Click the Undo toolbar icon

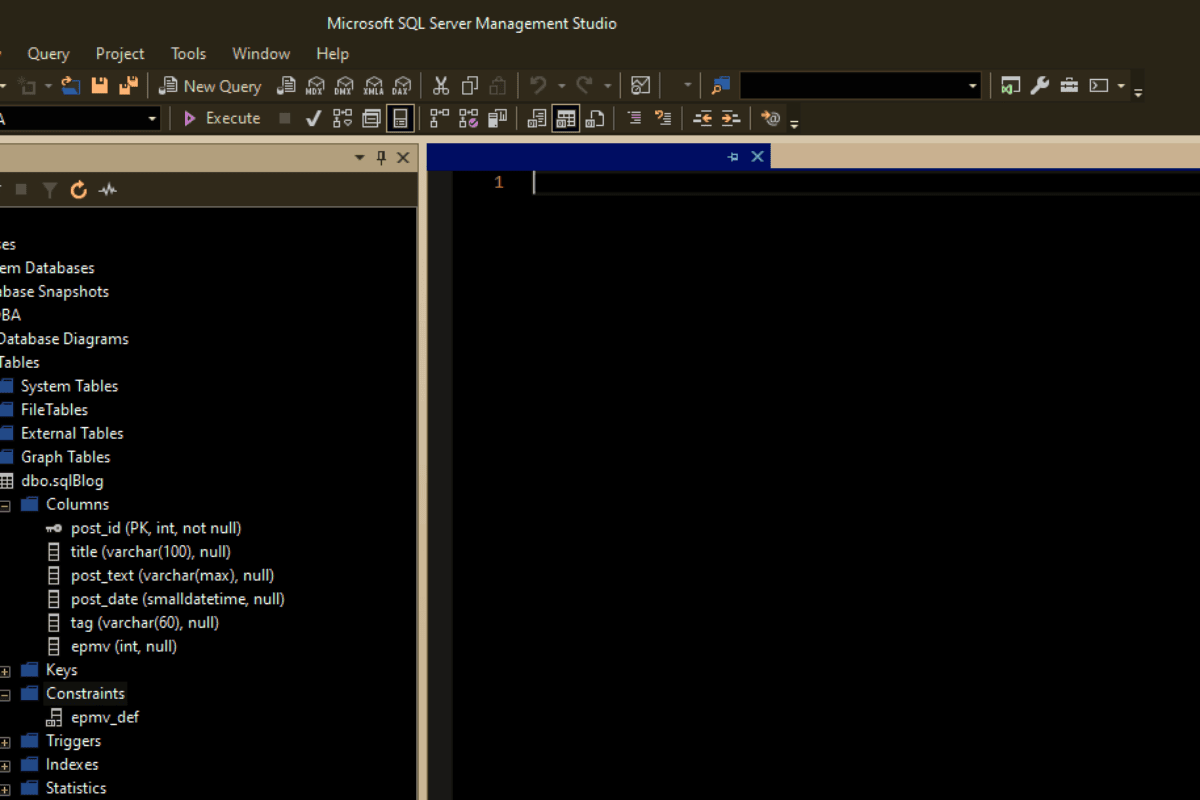click(538, 85)
